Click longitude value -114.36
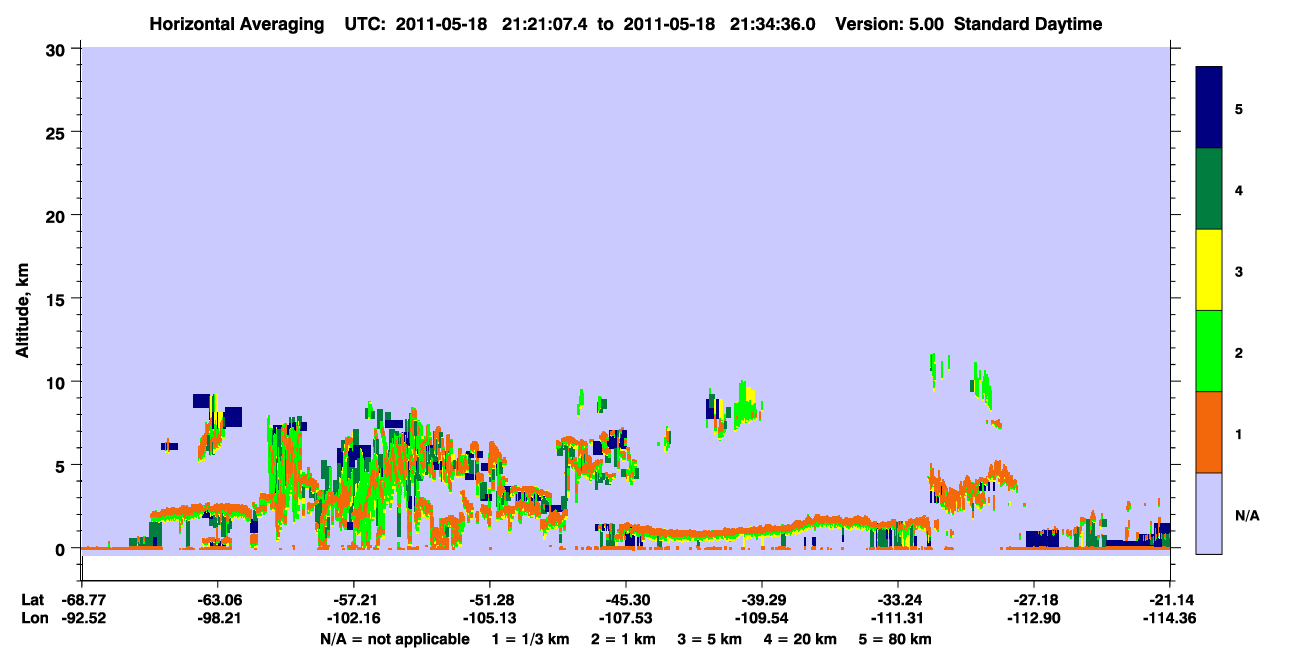The height and width of the screenshot is (667, 1300). (x=1169, y=618)
